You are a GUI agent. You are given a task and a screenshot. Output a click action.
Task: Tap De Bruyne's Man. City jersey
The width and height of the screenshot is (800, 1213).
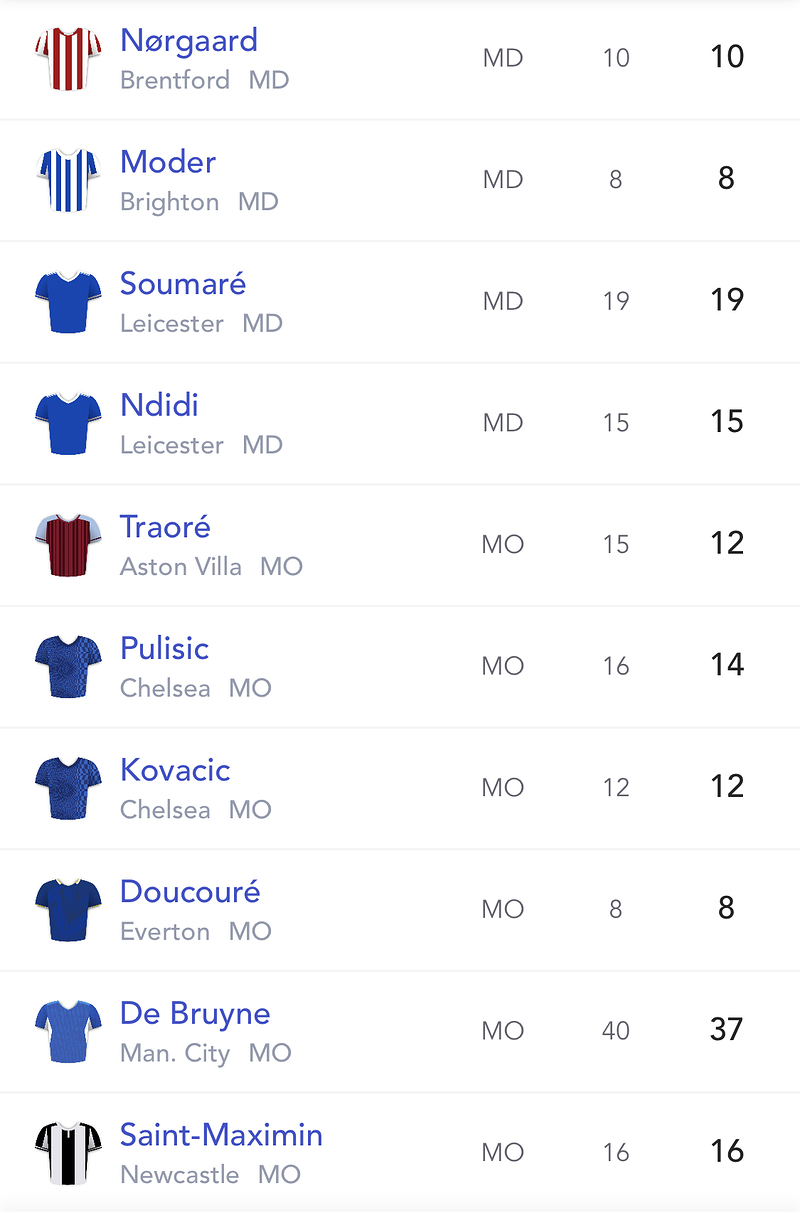(68, 1031)
